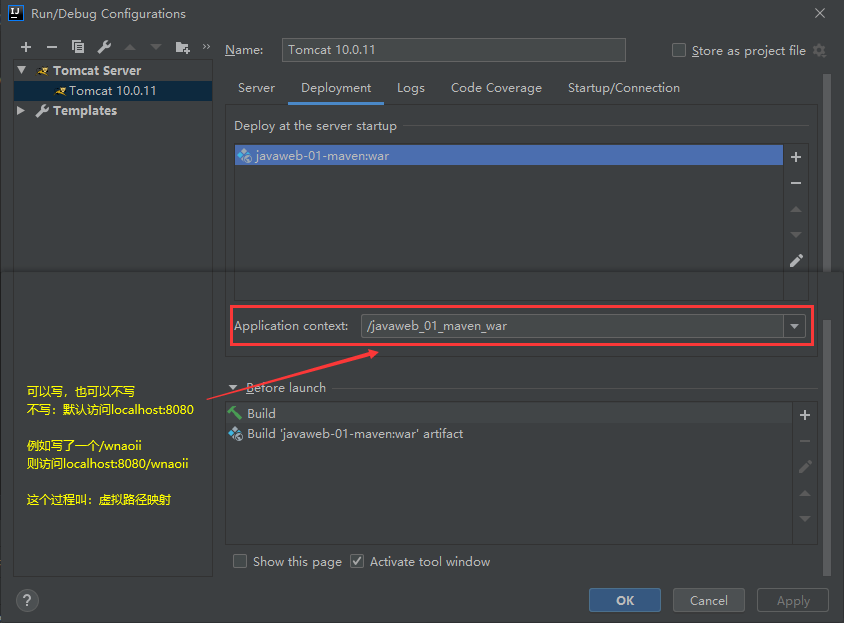This screenshot has height=623, width=844.
Task: Click the Cancel button
Action: [x=708, y=600]
